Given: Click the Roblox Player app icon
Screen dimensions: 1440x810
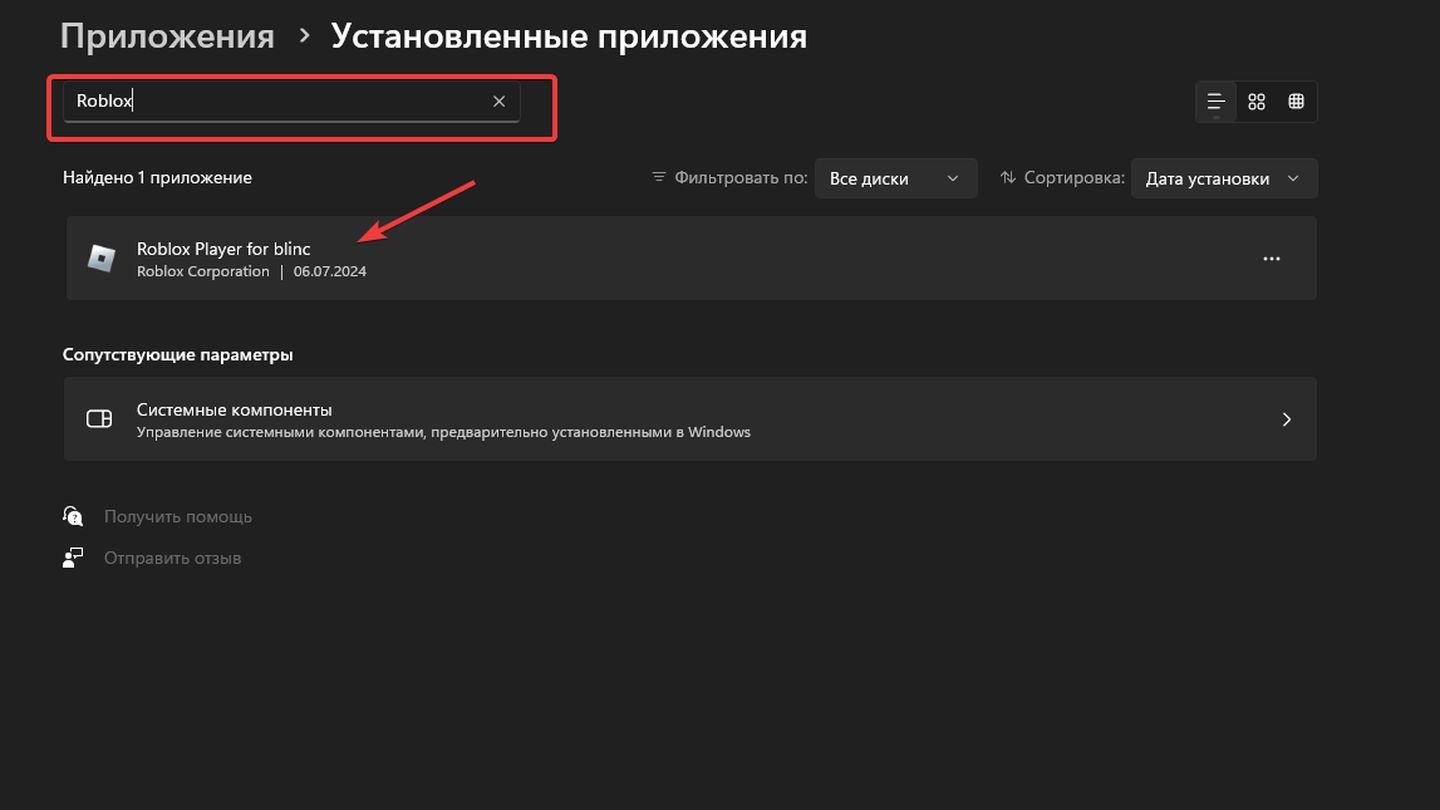Looking at the screenshot, I should tap(101, 258).
